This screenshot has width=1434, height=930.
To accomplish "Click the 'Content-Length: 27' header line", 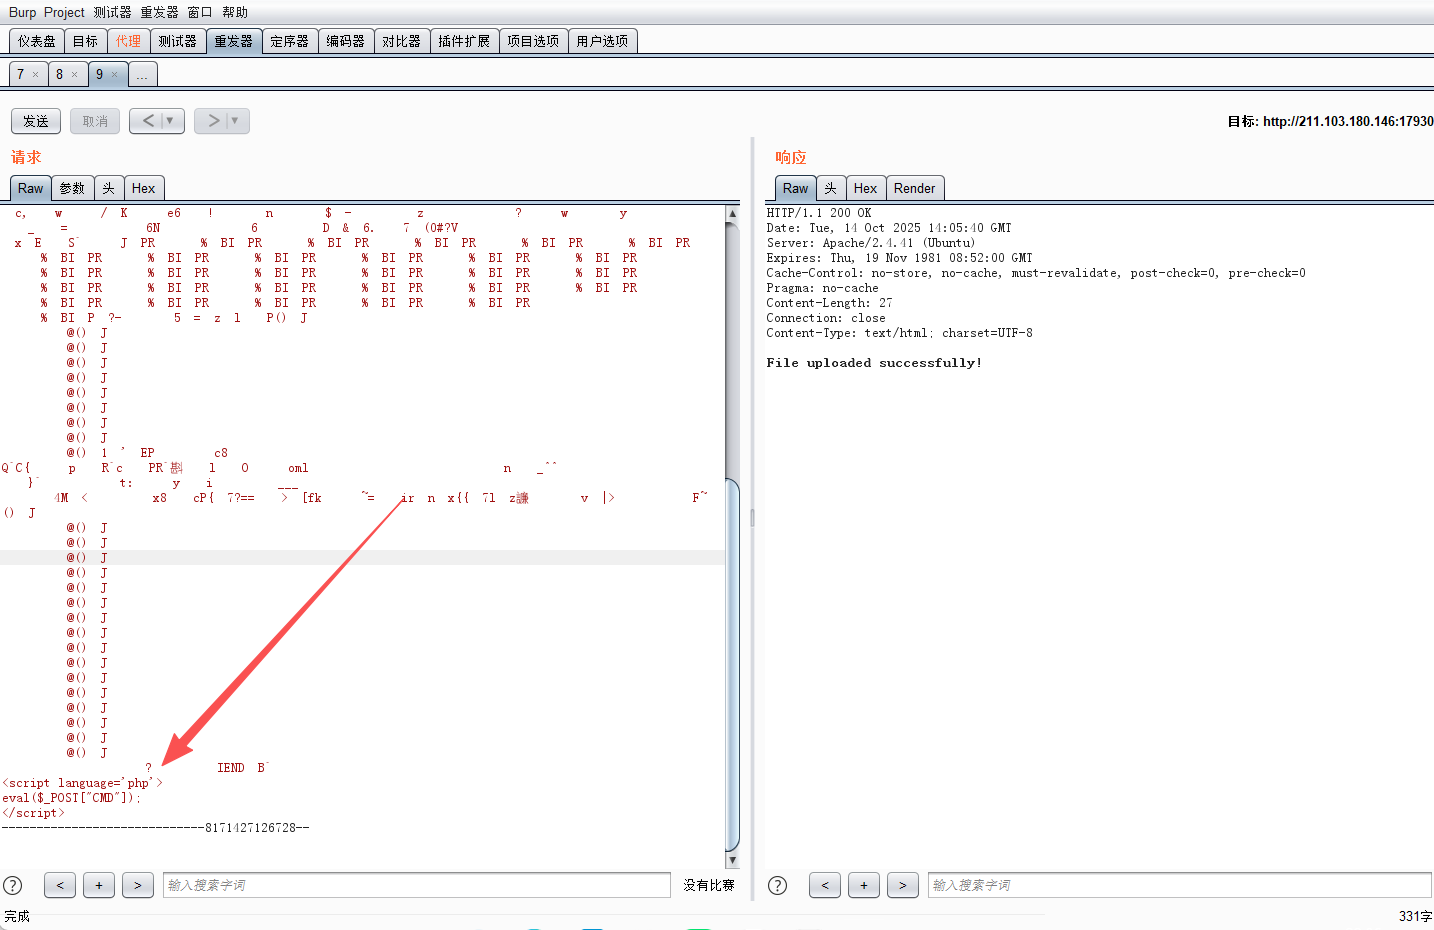I will tap(829, 303).
